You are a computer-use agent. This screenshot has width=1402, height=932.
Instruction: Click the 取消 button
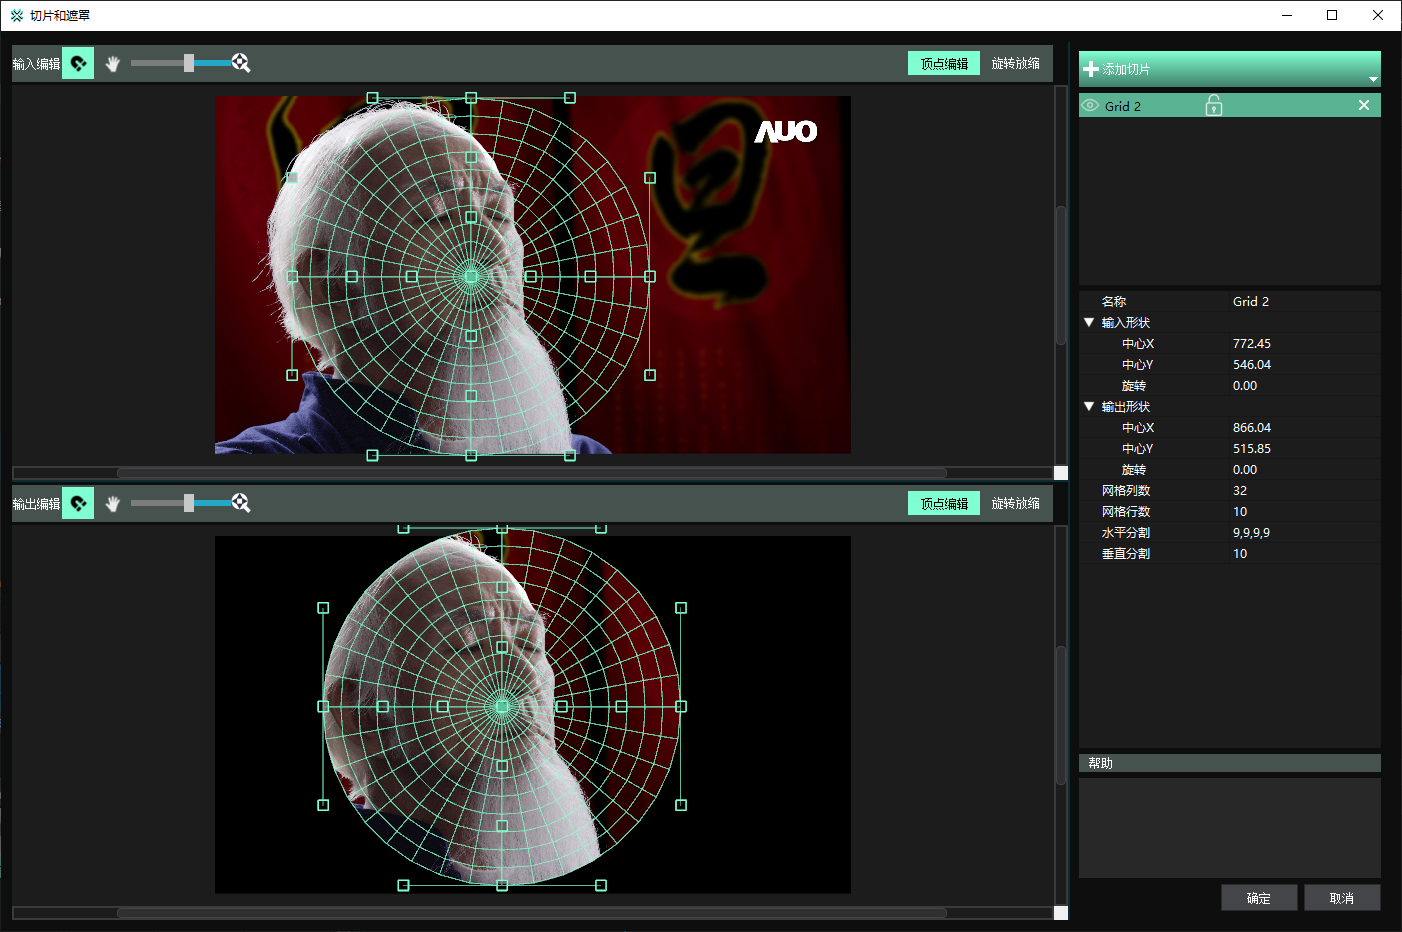tap(1341, 898)
